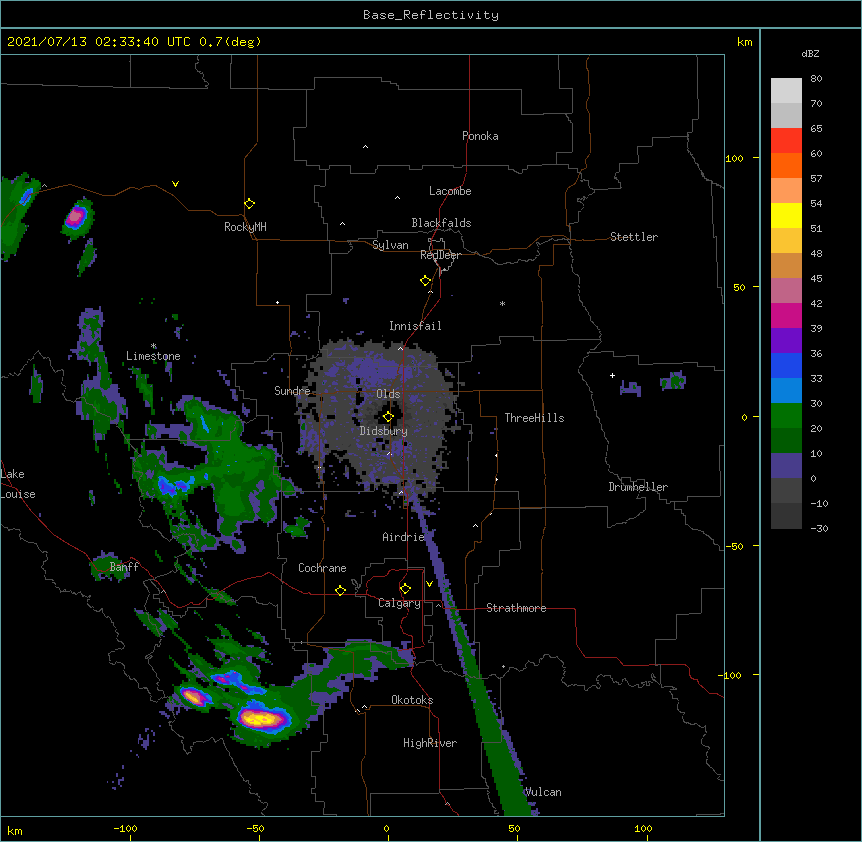The width and height of the screenshot is (862, 842).
Task: Click the HighRiver city label
Action: [x=430, y=743]
